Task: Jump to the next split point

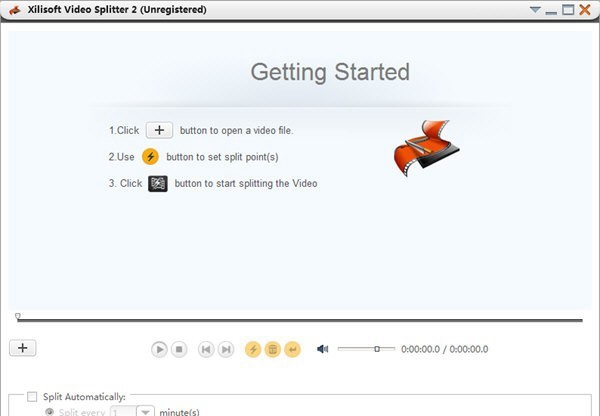Action: (226, 349)
